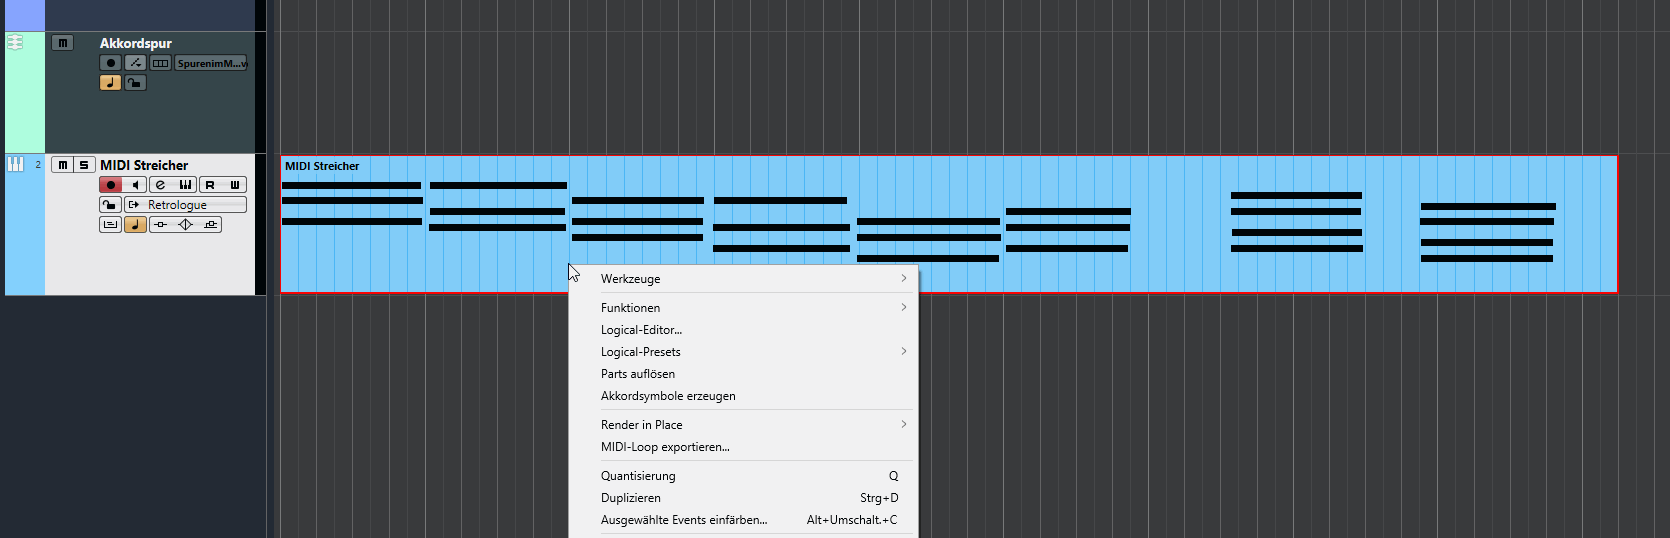Click 'Logical-Editor...' in the context menu
The image size is (1670, 538).
[641, 330]
